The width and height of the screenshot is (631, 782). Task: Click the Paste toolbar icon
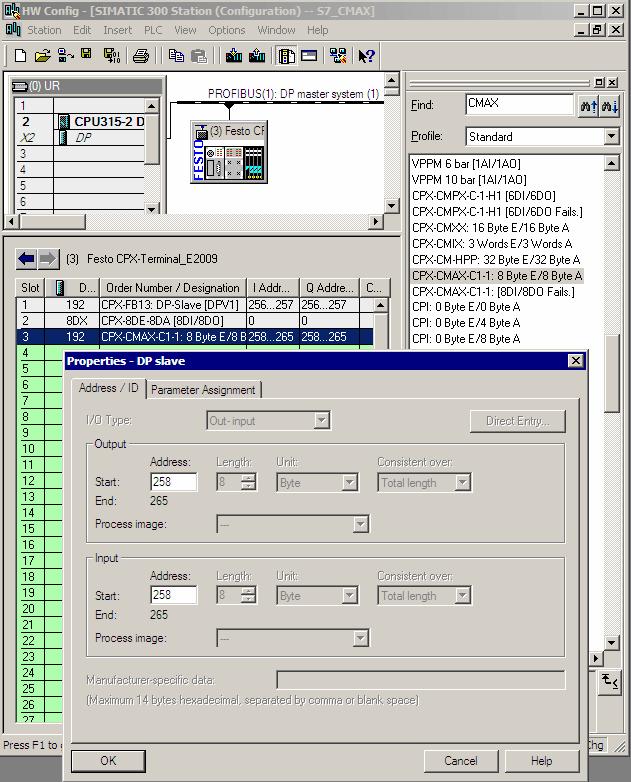[x=199, y=56]
